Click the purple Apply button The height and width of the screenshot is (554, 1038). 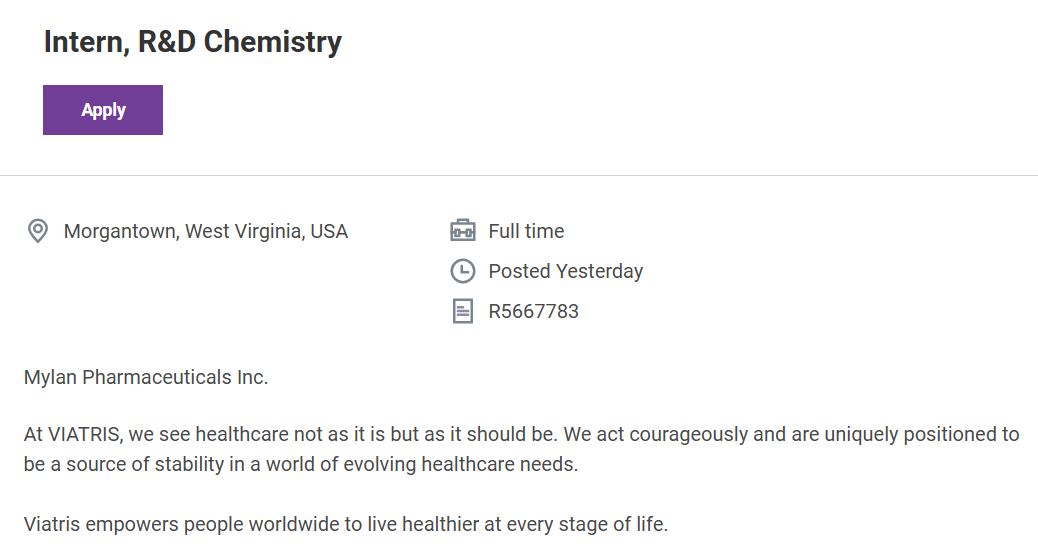tap(103, 110)
